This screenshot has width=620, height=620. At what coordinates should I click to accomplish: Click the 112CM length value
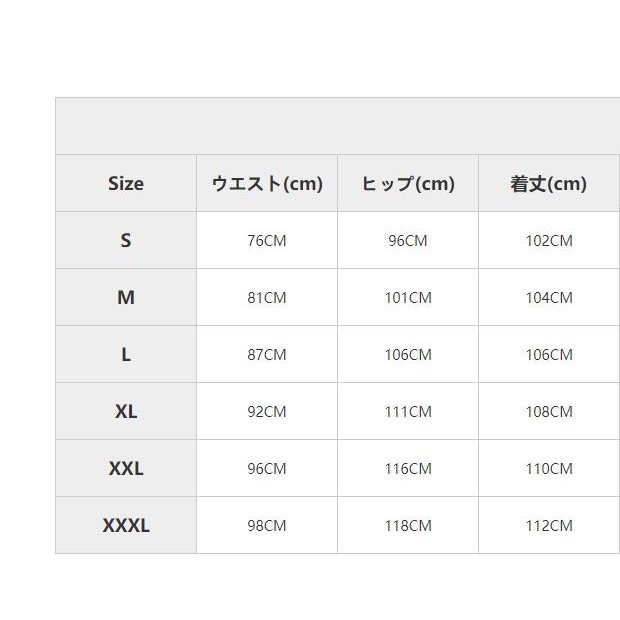[x=548, y=526]
